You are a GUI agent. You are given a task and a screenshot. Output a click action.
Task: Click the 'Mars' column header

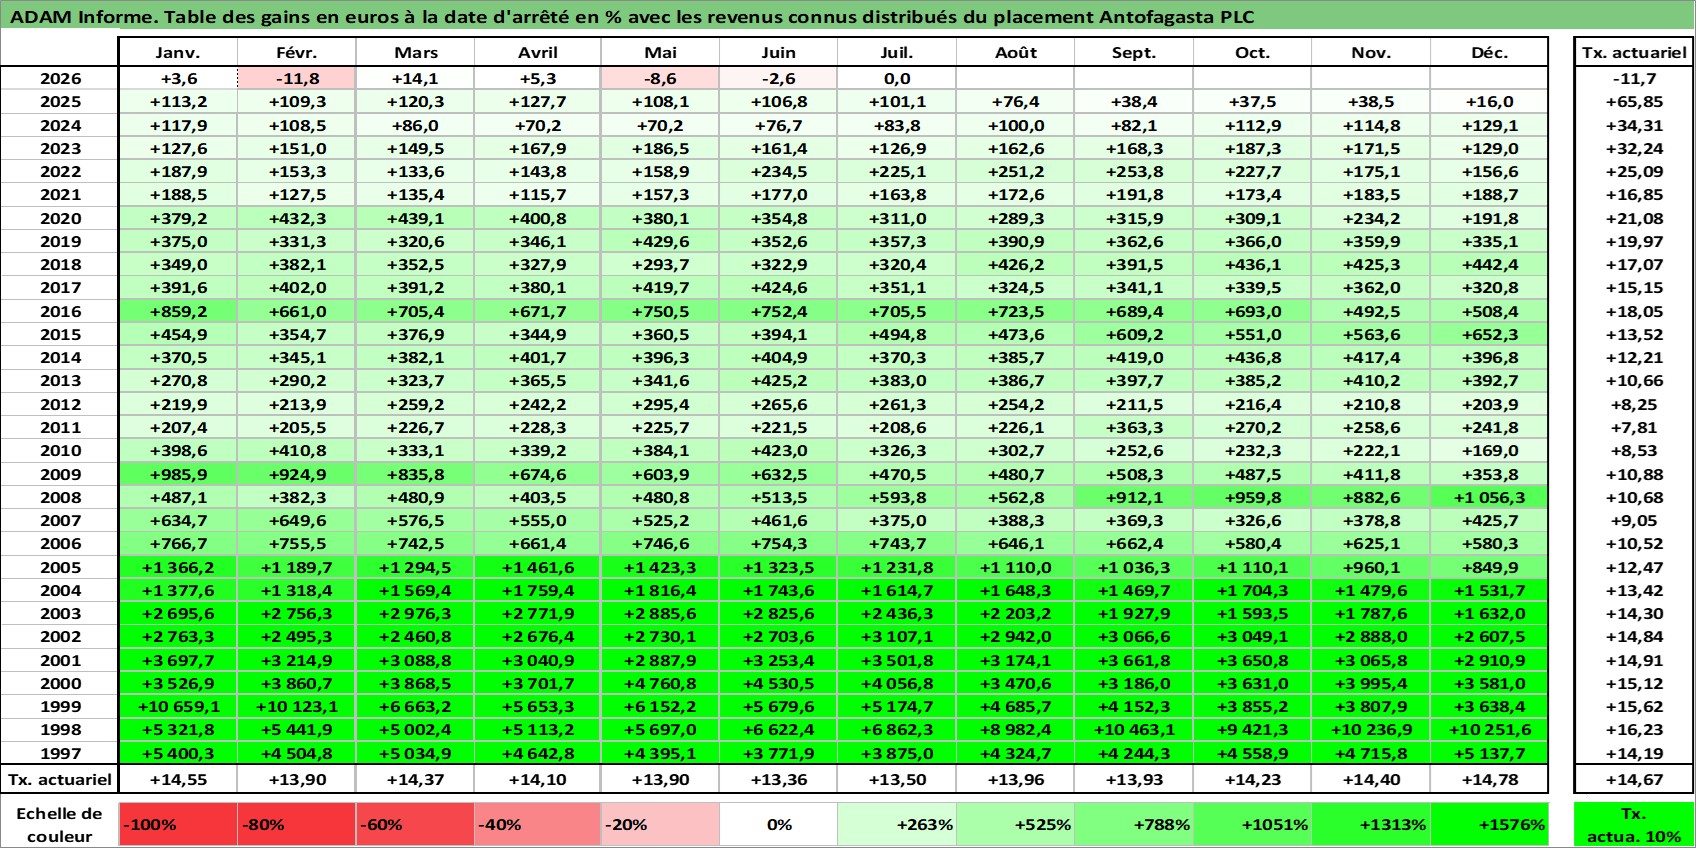coord(415,53)
